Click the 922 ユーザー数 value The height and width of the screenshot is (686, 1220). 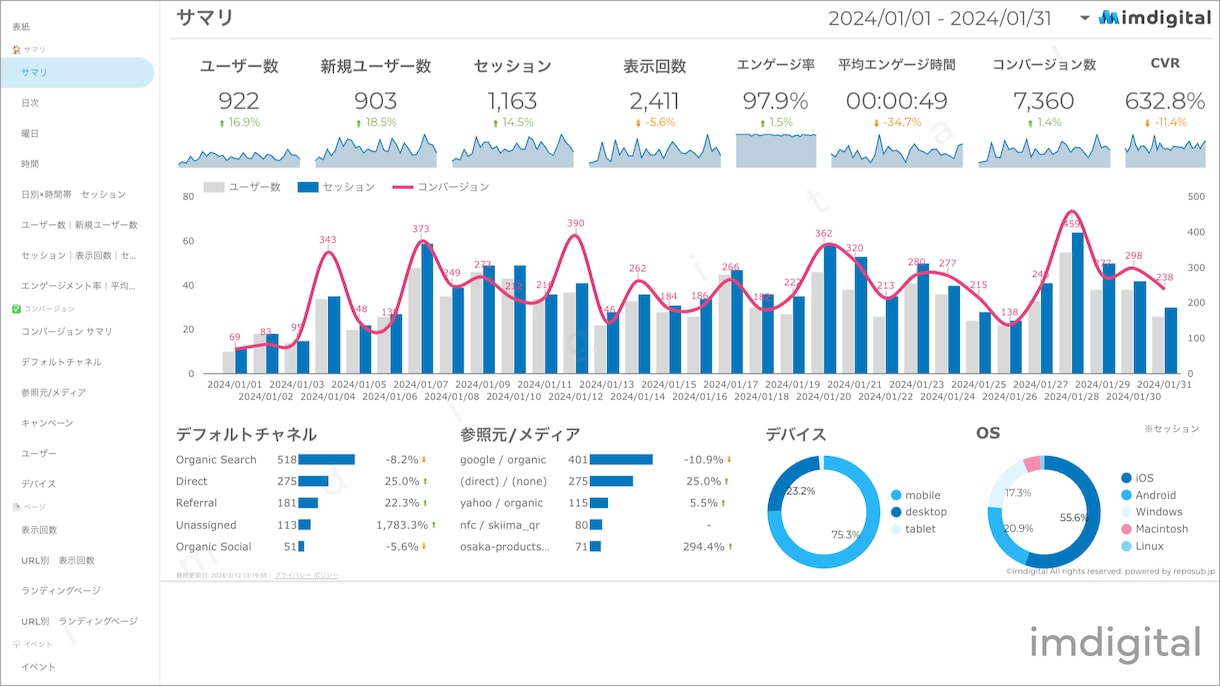(x=239, y=100)
